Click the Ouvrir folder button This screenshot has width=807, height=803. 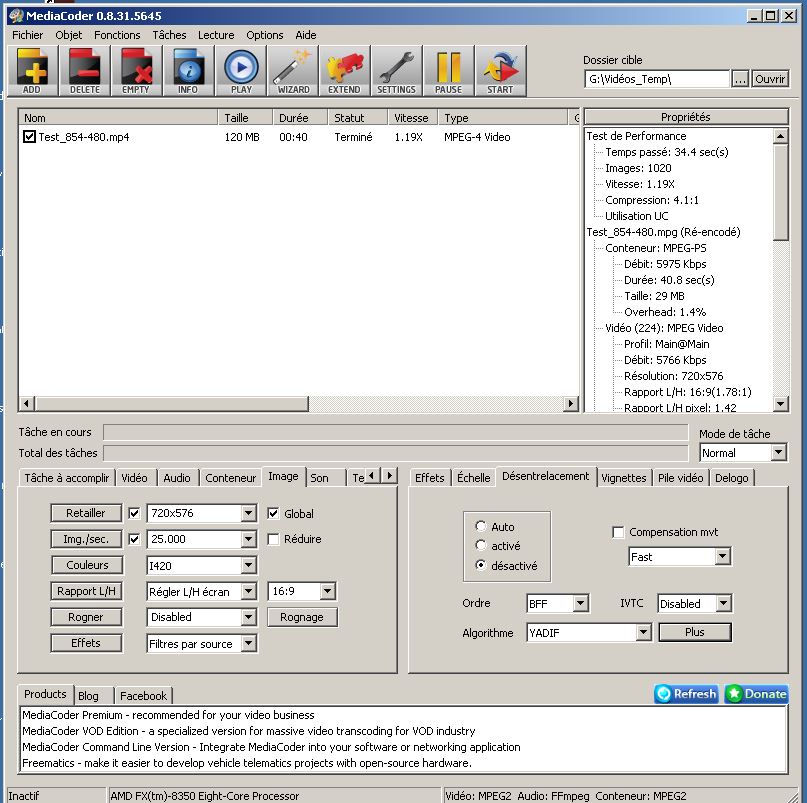[x=769, y=79]
